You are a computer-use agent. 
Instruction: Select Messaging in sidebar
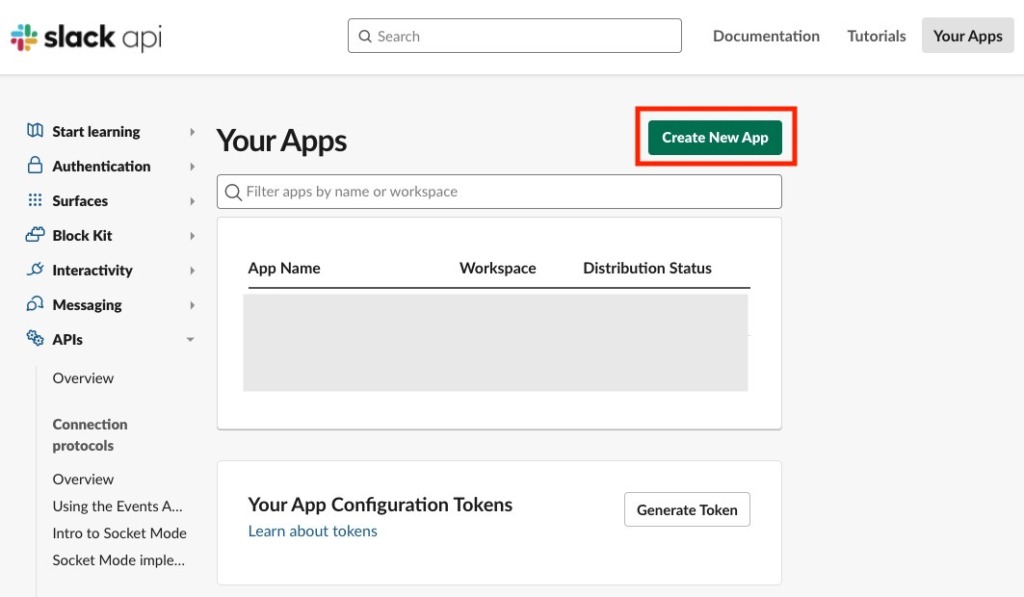[x=87, y=305]
